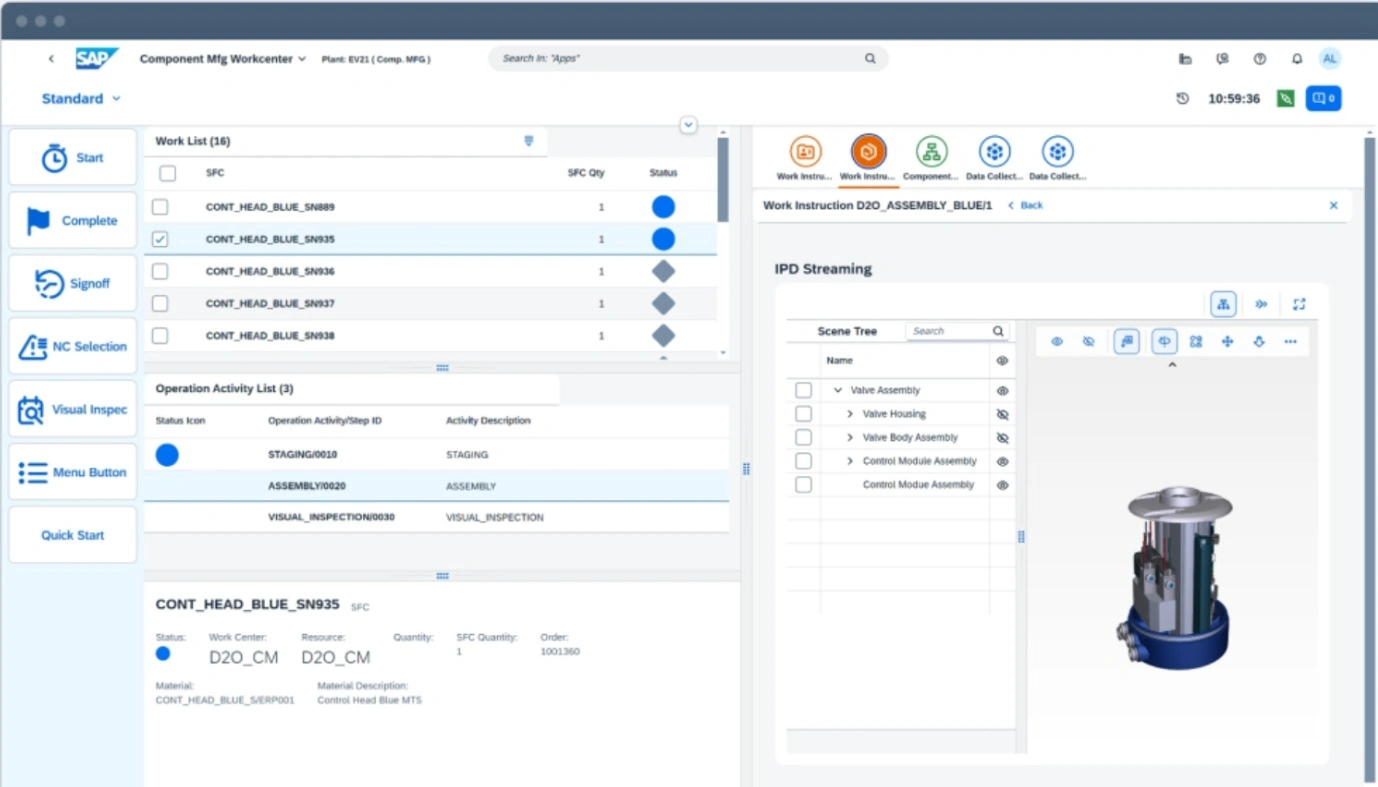Click the three-dots more options in viewer toolbar
This screenshot has height=787, width=1378.
[x=1290, y=342]
